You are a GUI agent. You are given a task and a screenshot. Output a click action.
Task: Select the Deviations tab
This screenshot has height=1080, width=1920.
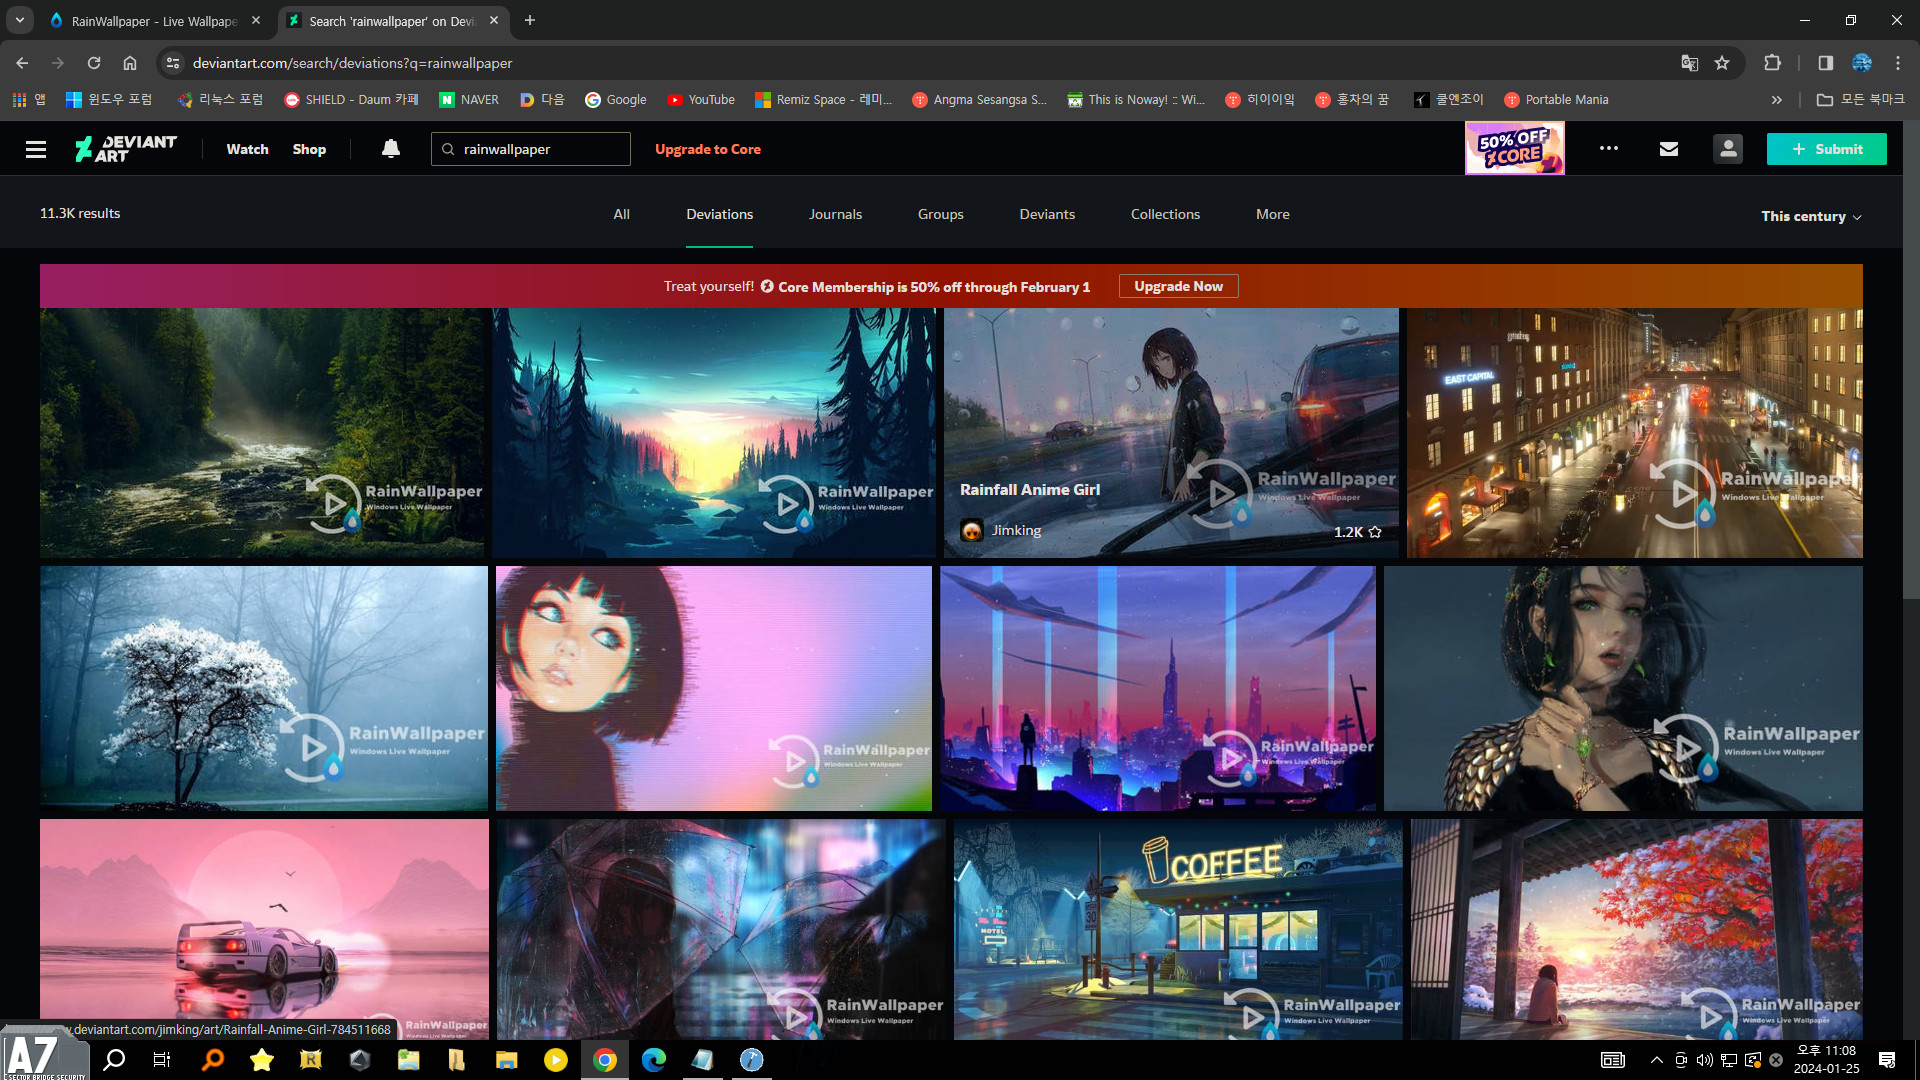719,214
